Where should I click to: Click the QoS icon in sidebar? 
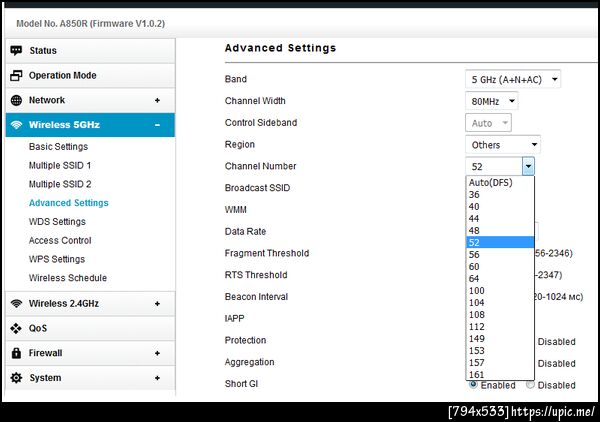point(16,328)
